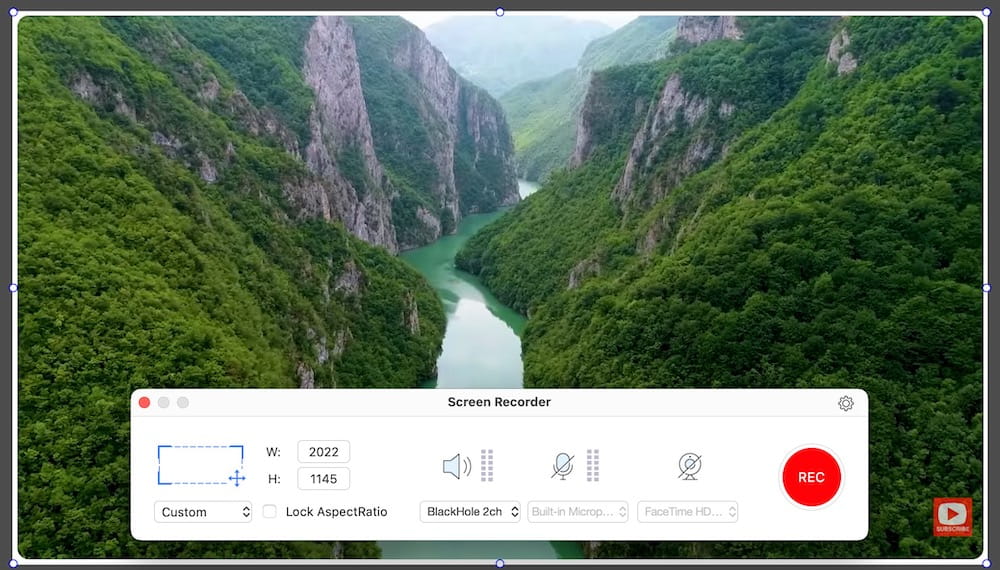
Task: Open the BlackHole 2ch audio source dropdown
Action: point(470,511)
